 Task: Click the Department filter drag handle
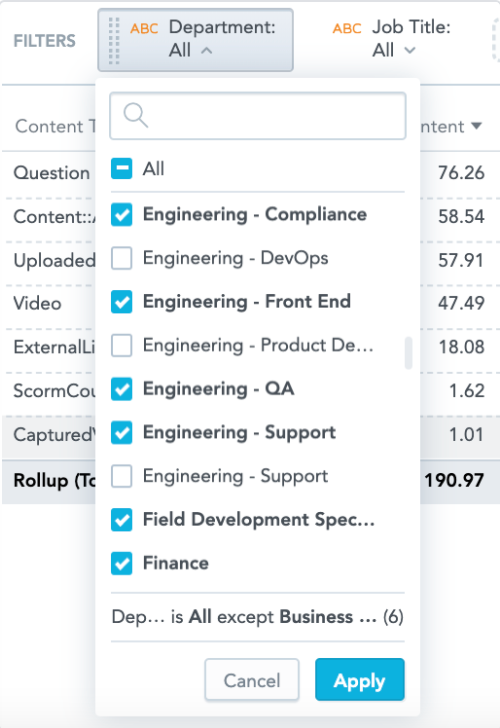114,40
